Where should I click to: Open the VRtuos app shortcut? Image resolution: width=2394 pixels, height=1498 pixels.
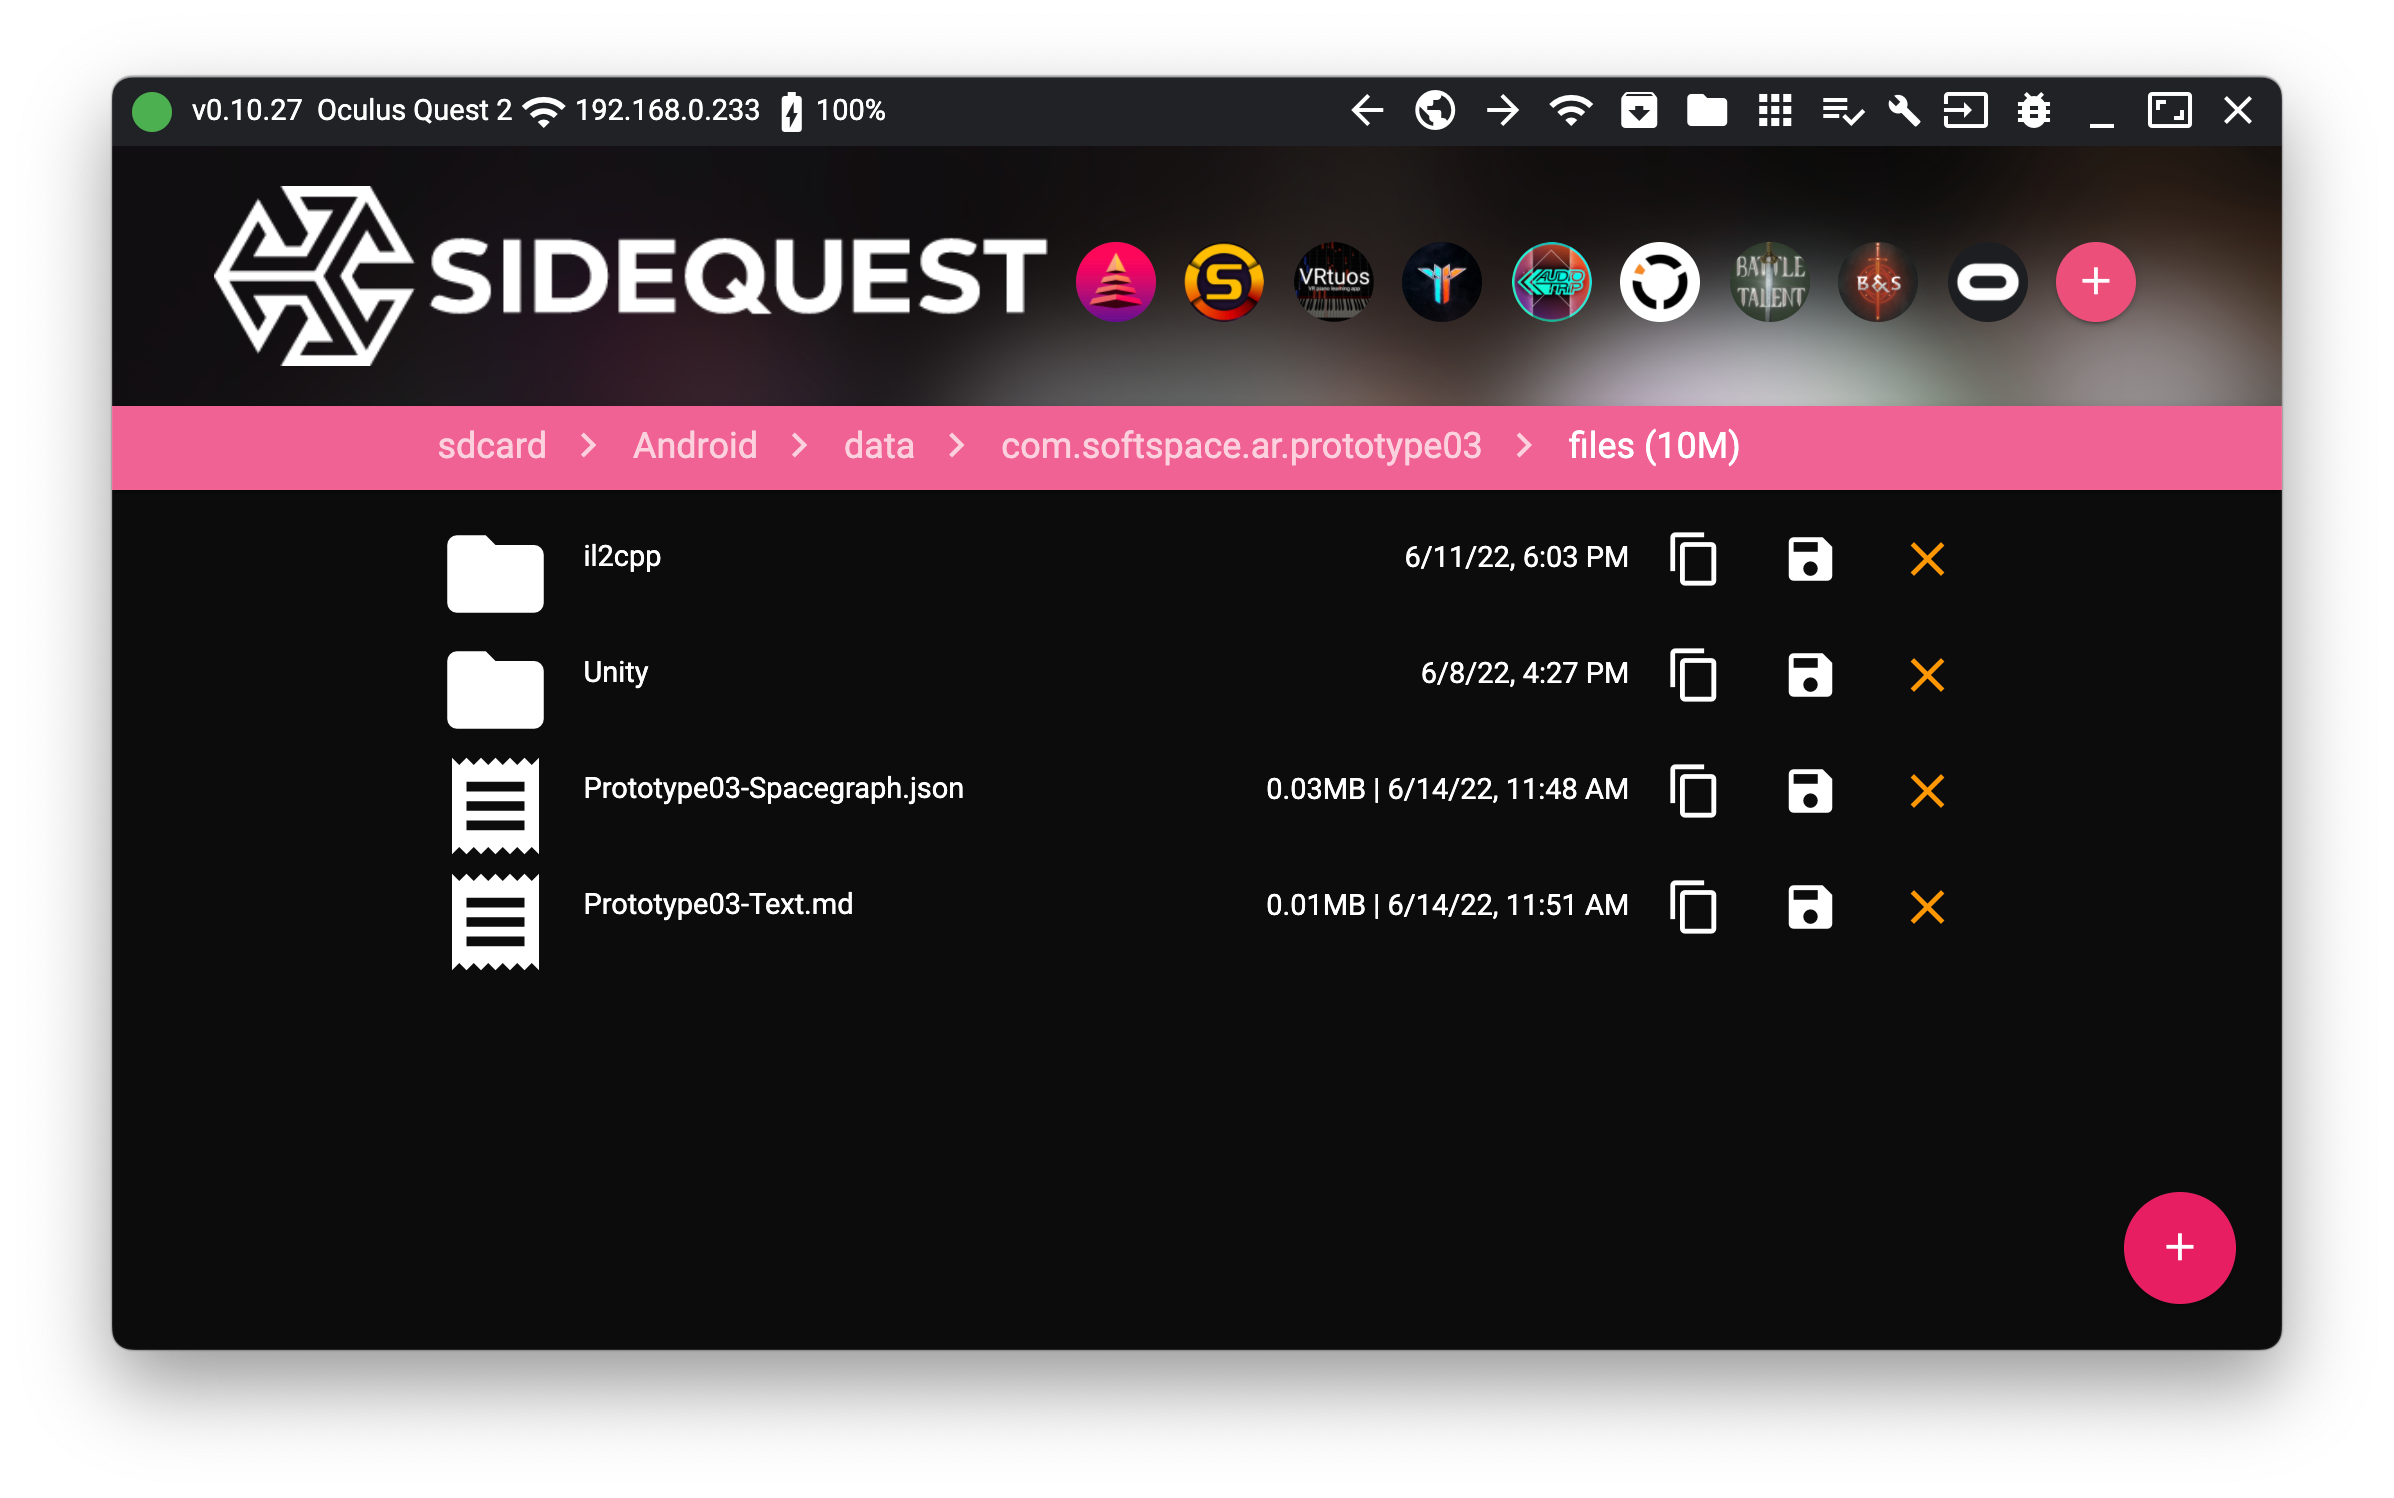pos(1333,282)
